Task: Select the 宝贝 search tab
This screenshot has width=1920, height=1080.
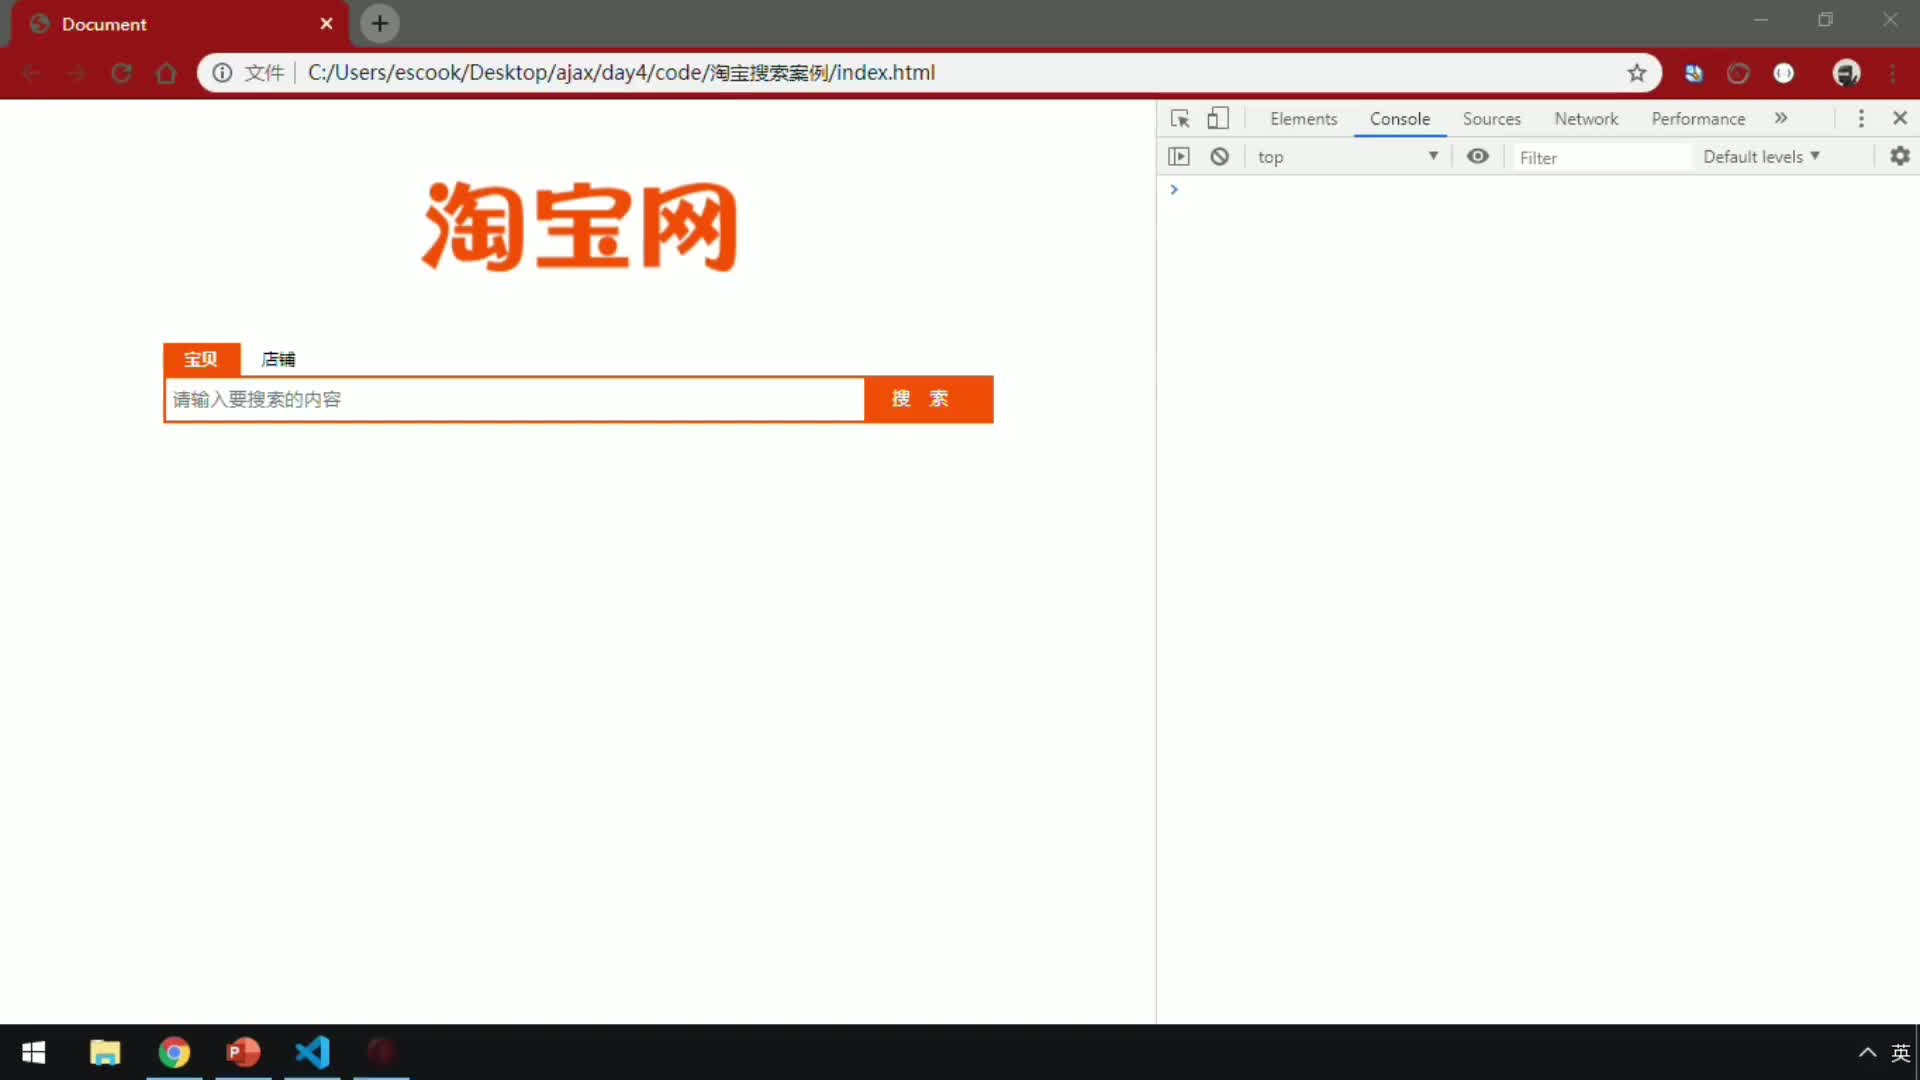Action: pyautogui.click(x=201, y=359)
